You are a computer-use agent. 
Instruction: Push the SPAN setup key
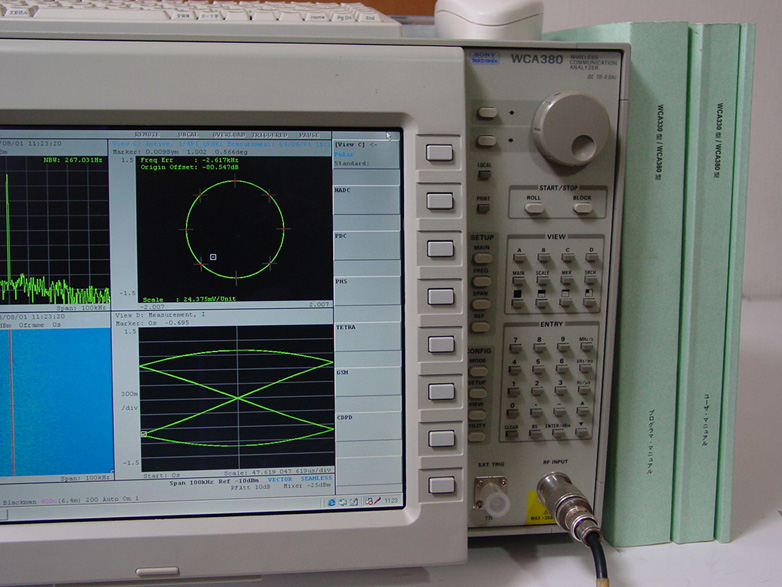click(480, 304)
